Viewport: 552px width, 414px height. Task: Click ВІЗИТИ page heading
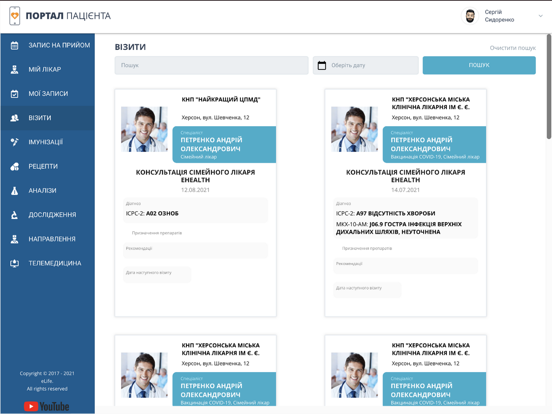130,47
